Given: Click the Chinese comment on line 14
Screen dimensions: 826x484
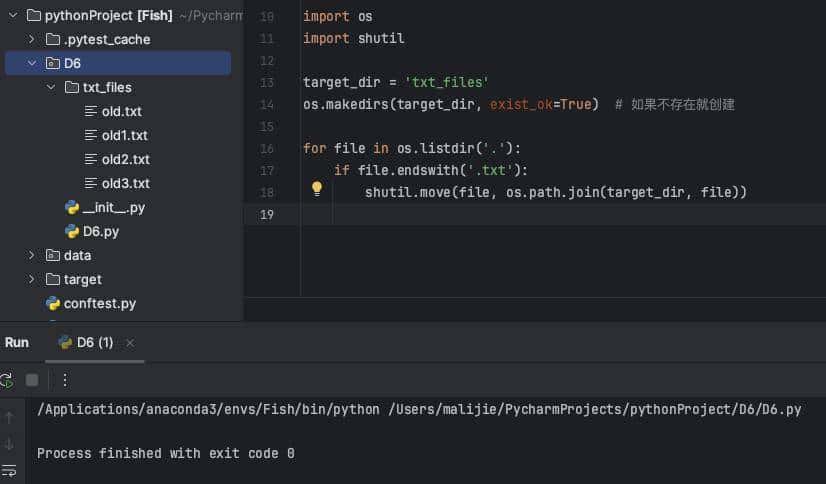Looking at the screenshot, I should click(675, 104).
